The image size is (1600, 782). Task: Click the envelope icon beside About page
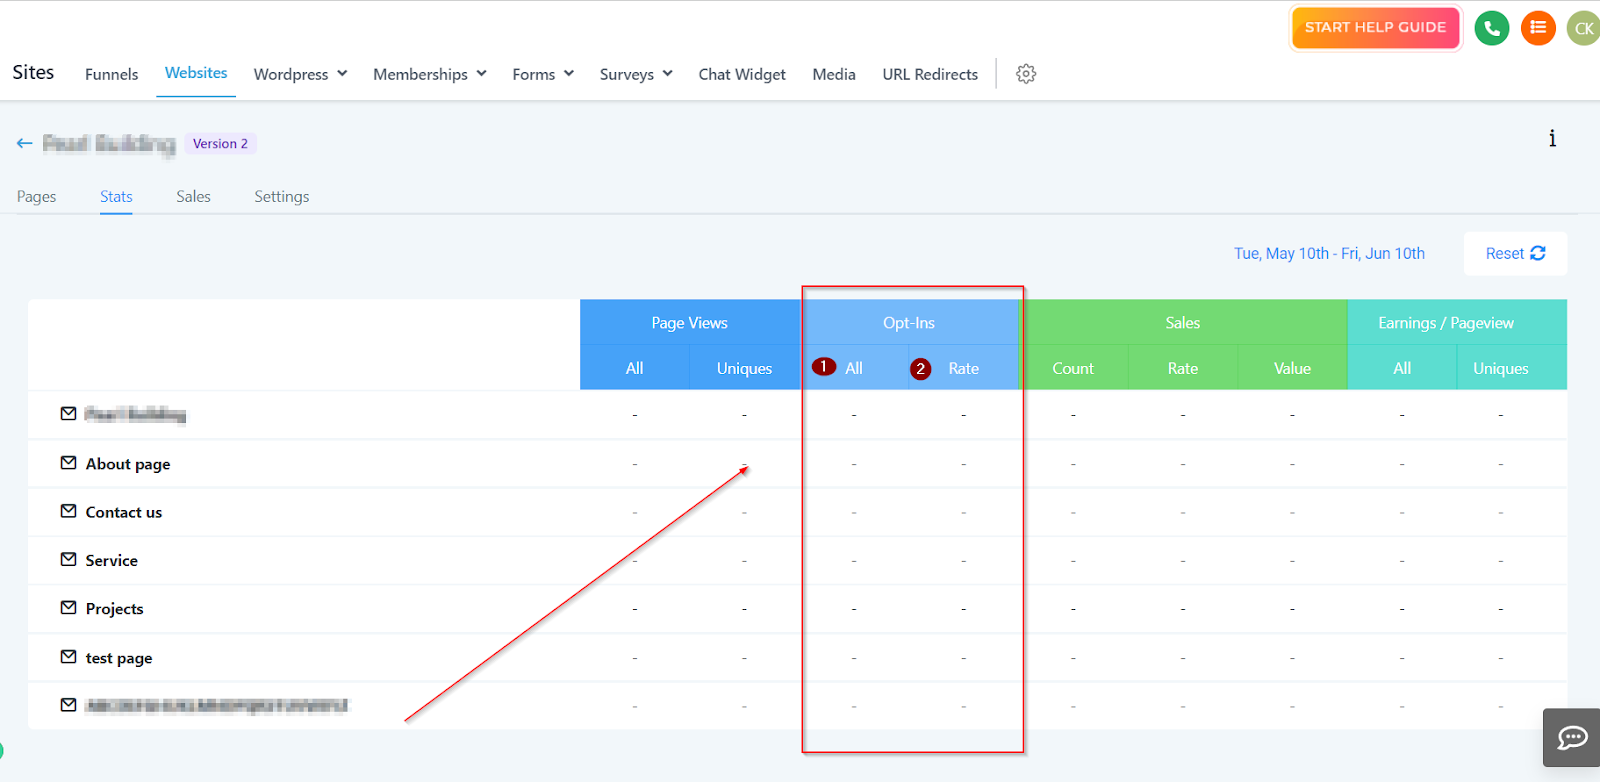(68, 463)
